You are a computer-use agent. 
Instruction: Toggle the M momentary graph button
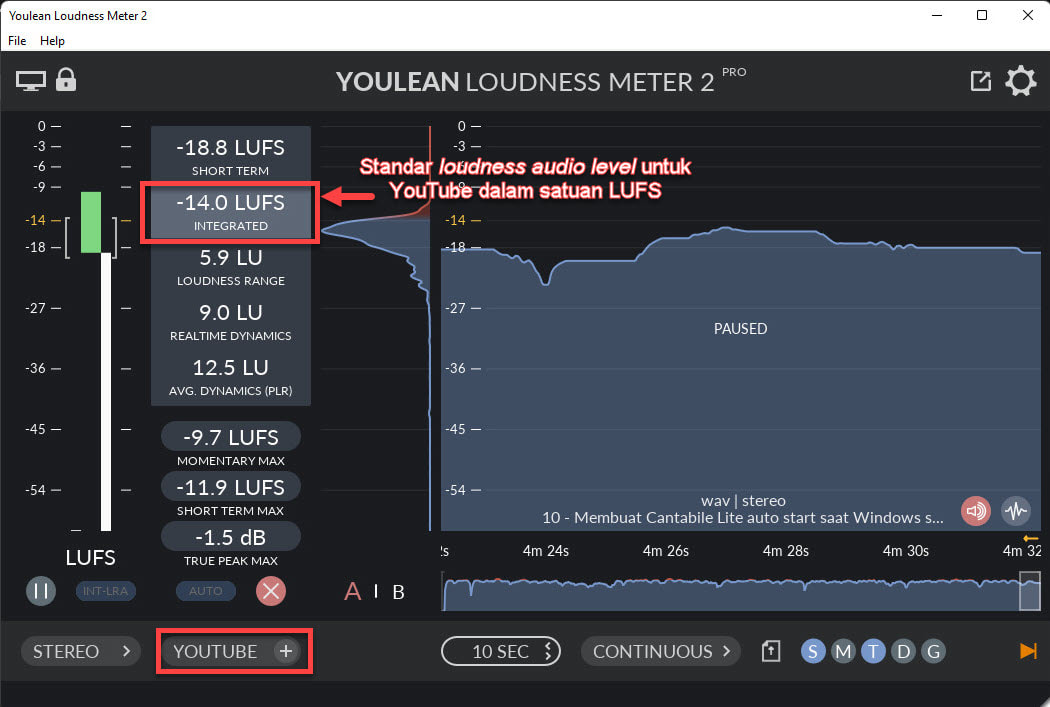tap(843, 651)
